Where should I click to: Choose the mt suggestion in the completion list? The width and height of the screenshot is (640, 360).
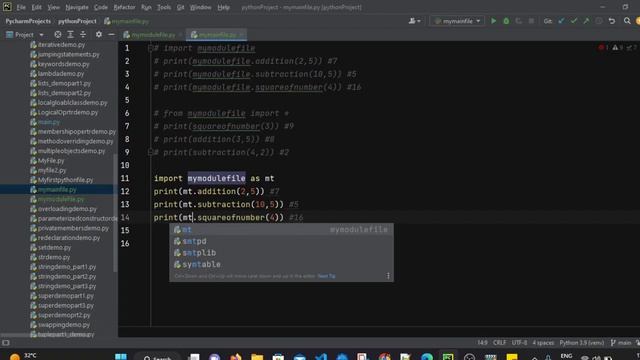coord(281,230)
